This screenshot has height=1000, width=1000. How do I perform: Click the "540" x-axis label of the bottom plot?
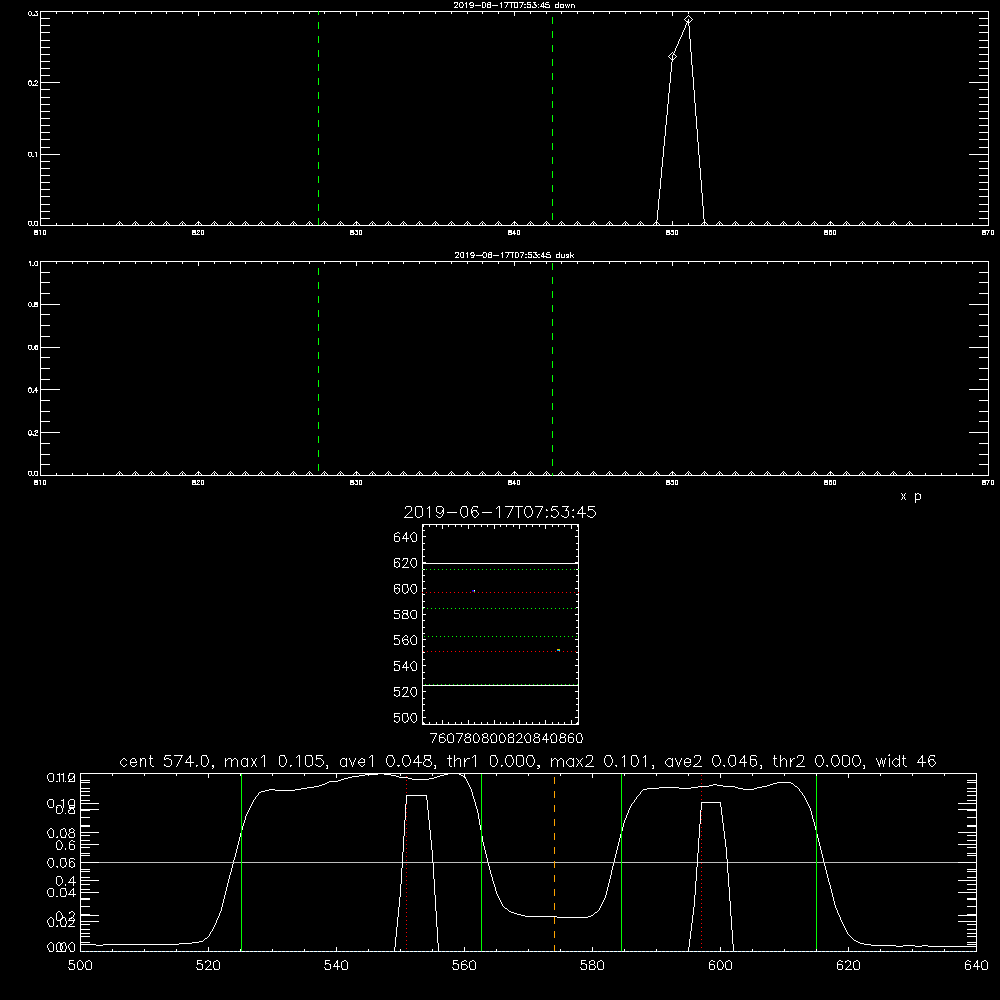pos(336,966)
